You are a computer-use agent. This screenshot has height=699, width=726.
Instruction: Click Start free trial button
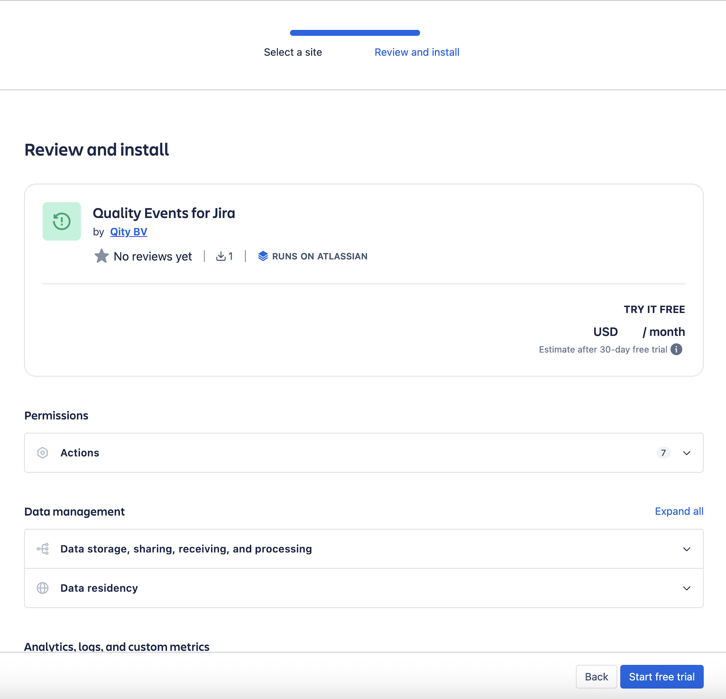click(662, 677)
